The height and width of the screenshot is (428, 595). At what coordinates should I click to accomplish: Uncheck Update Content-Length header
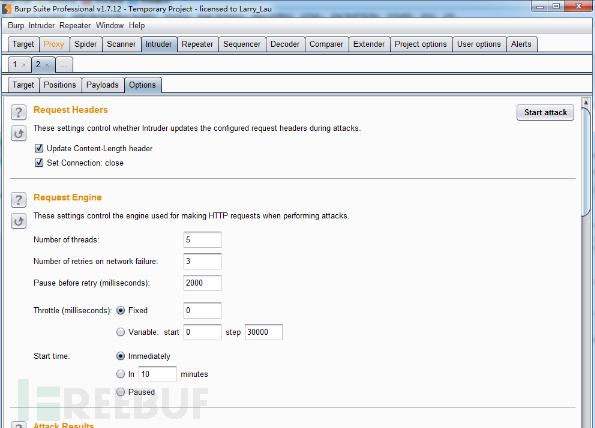[x=39, y=148]
